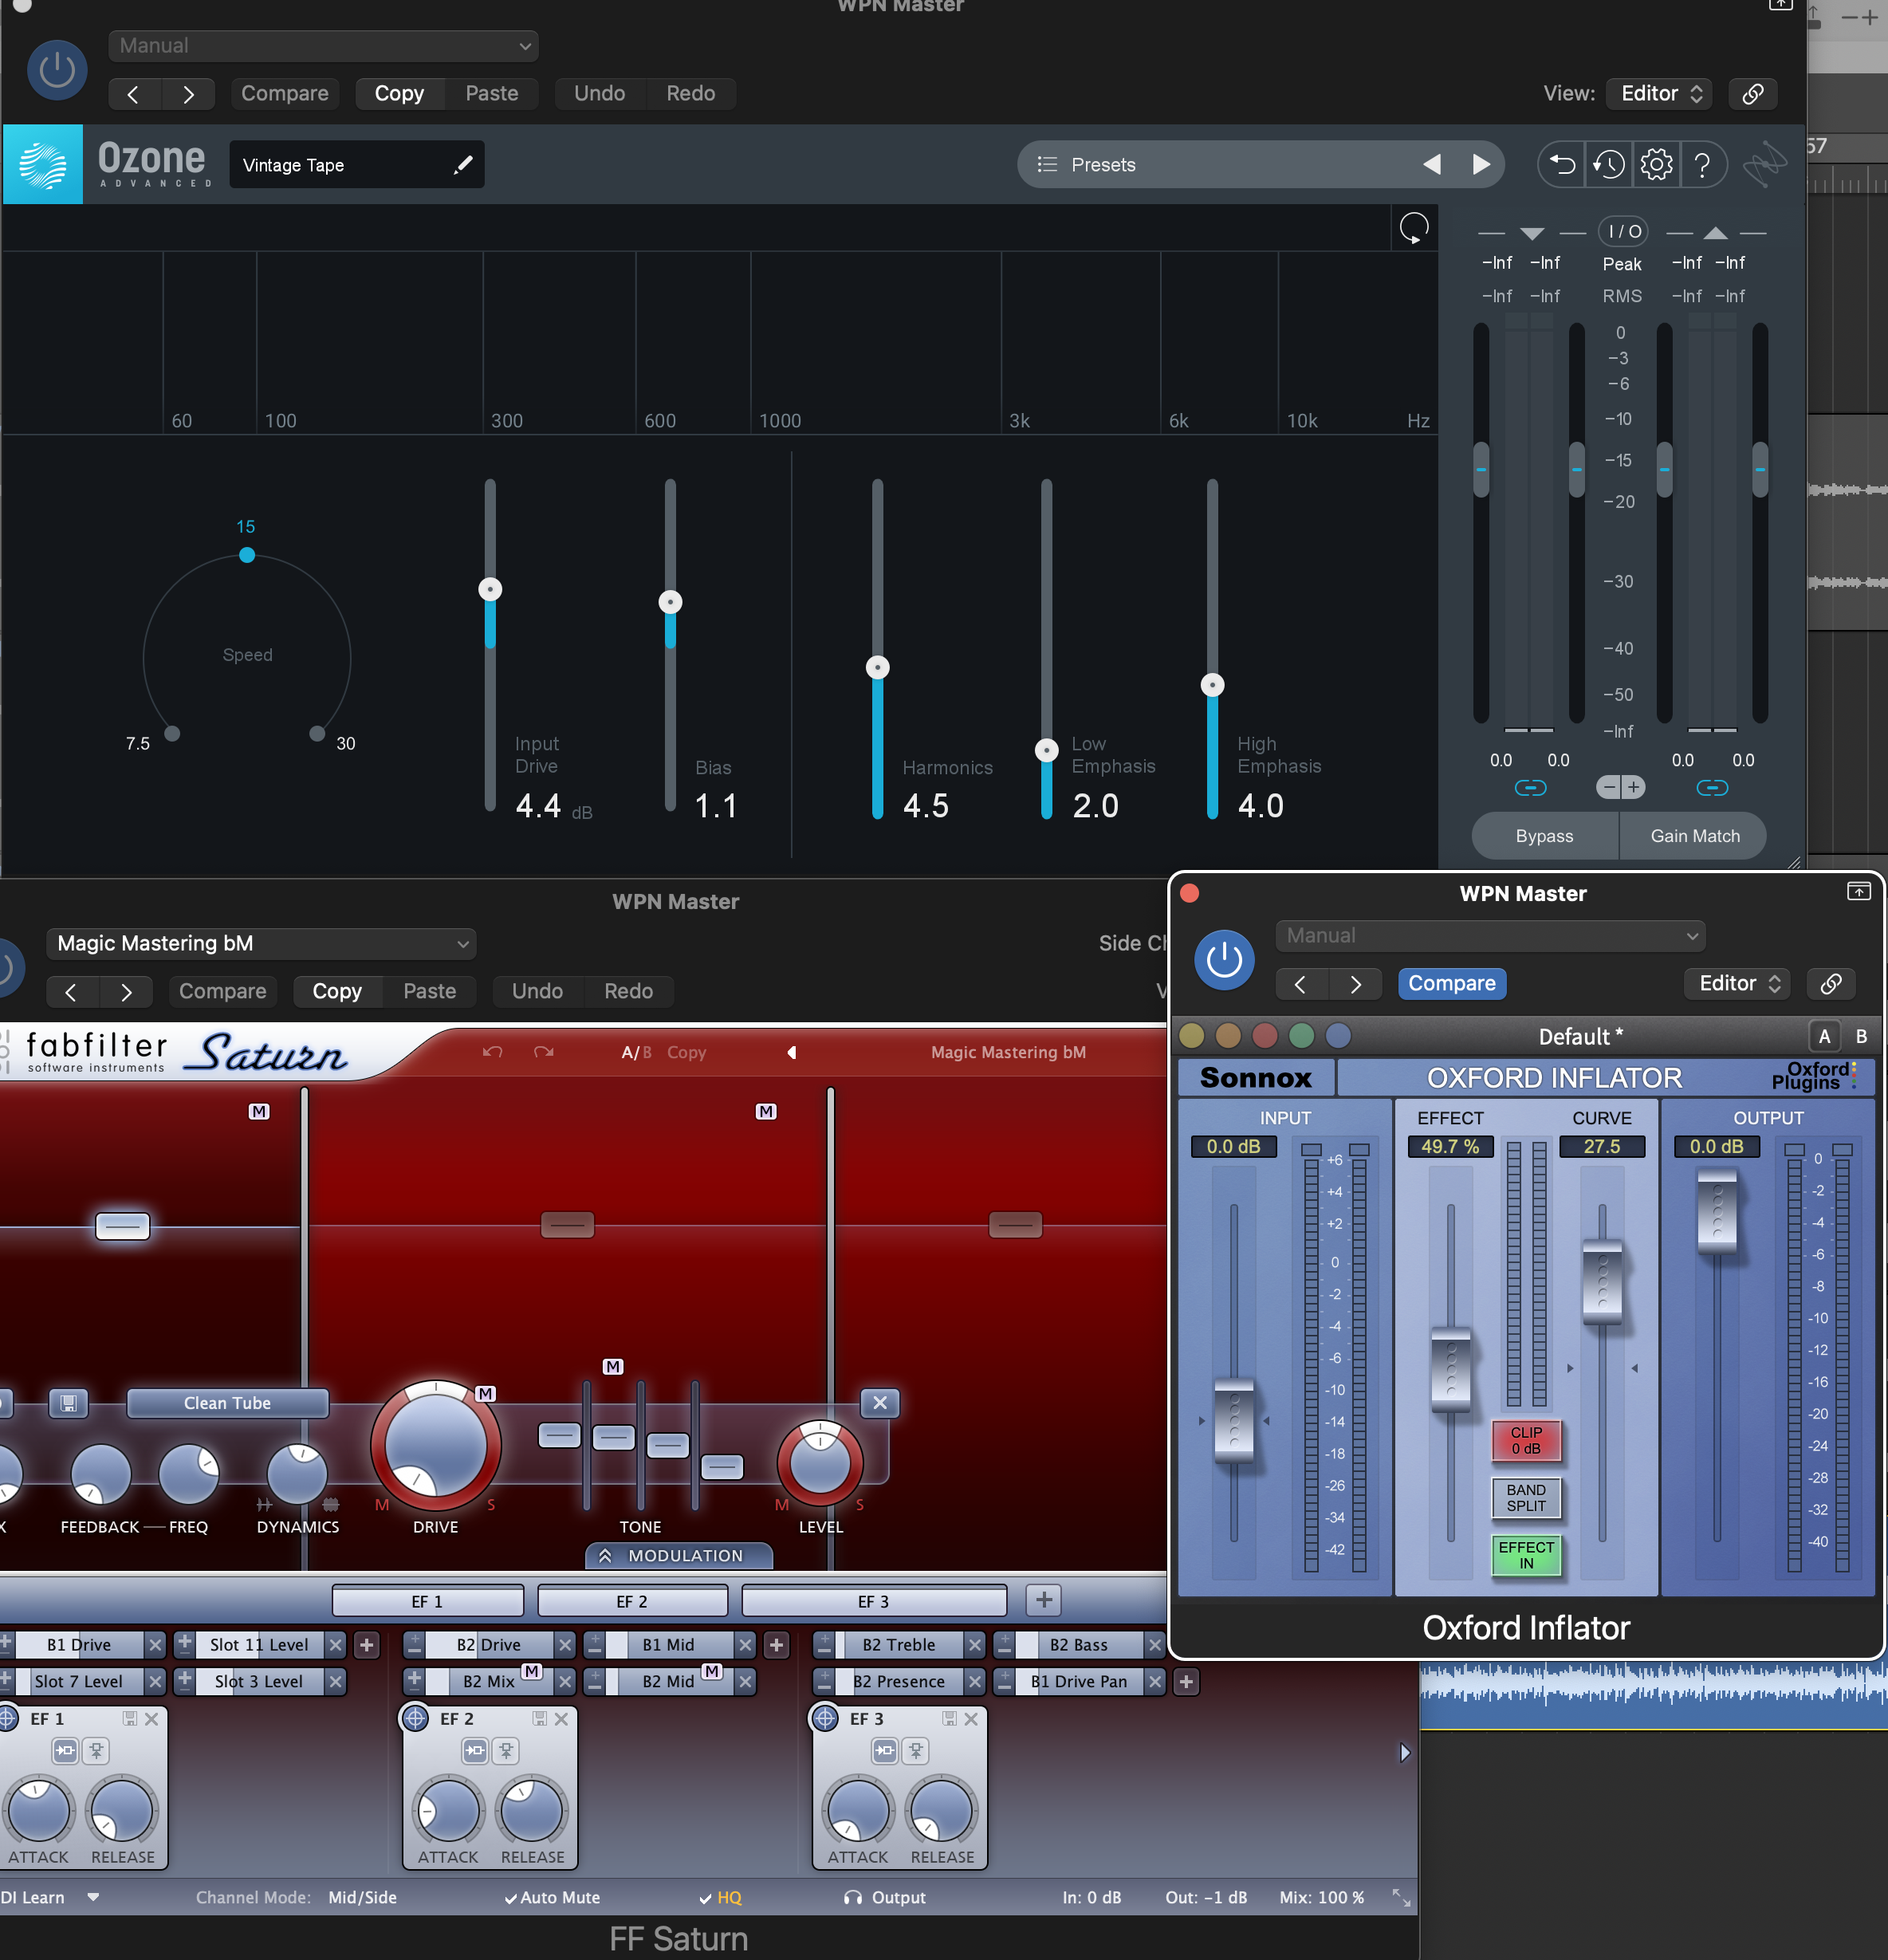Remove Saturn band with X button
The height and width of the screenshot is (1960, 1888).
click(880, 1403)
